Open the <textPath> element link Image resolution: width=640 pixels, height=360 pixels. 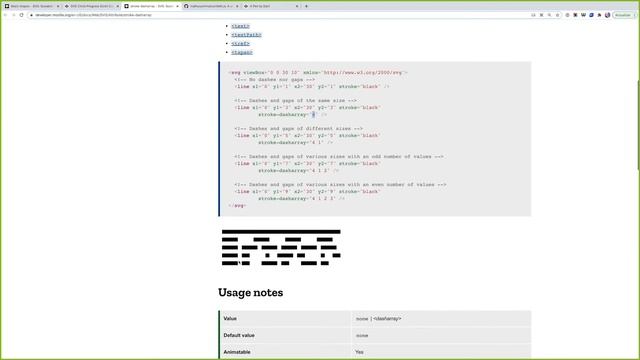[246, 35]
